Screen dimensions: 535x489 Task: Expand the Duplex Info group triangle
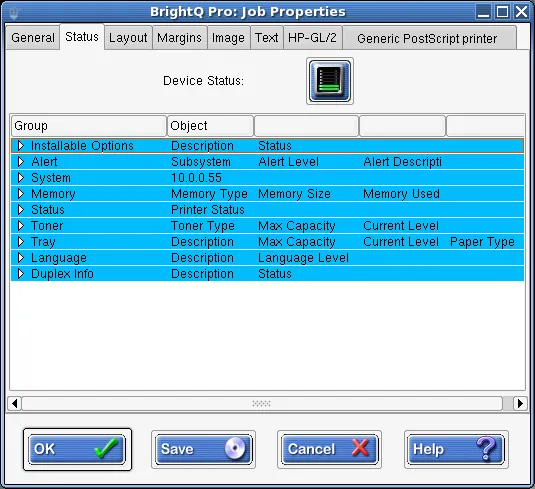tap(21, 274)
